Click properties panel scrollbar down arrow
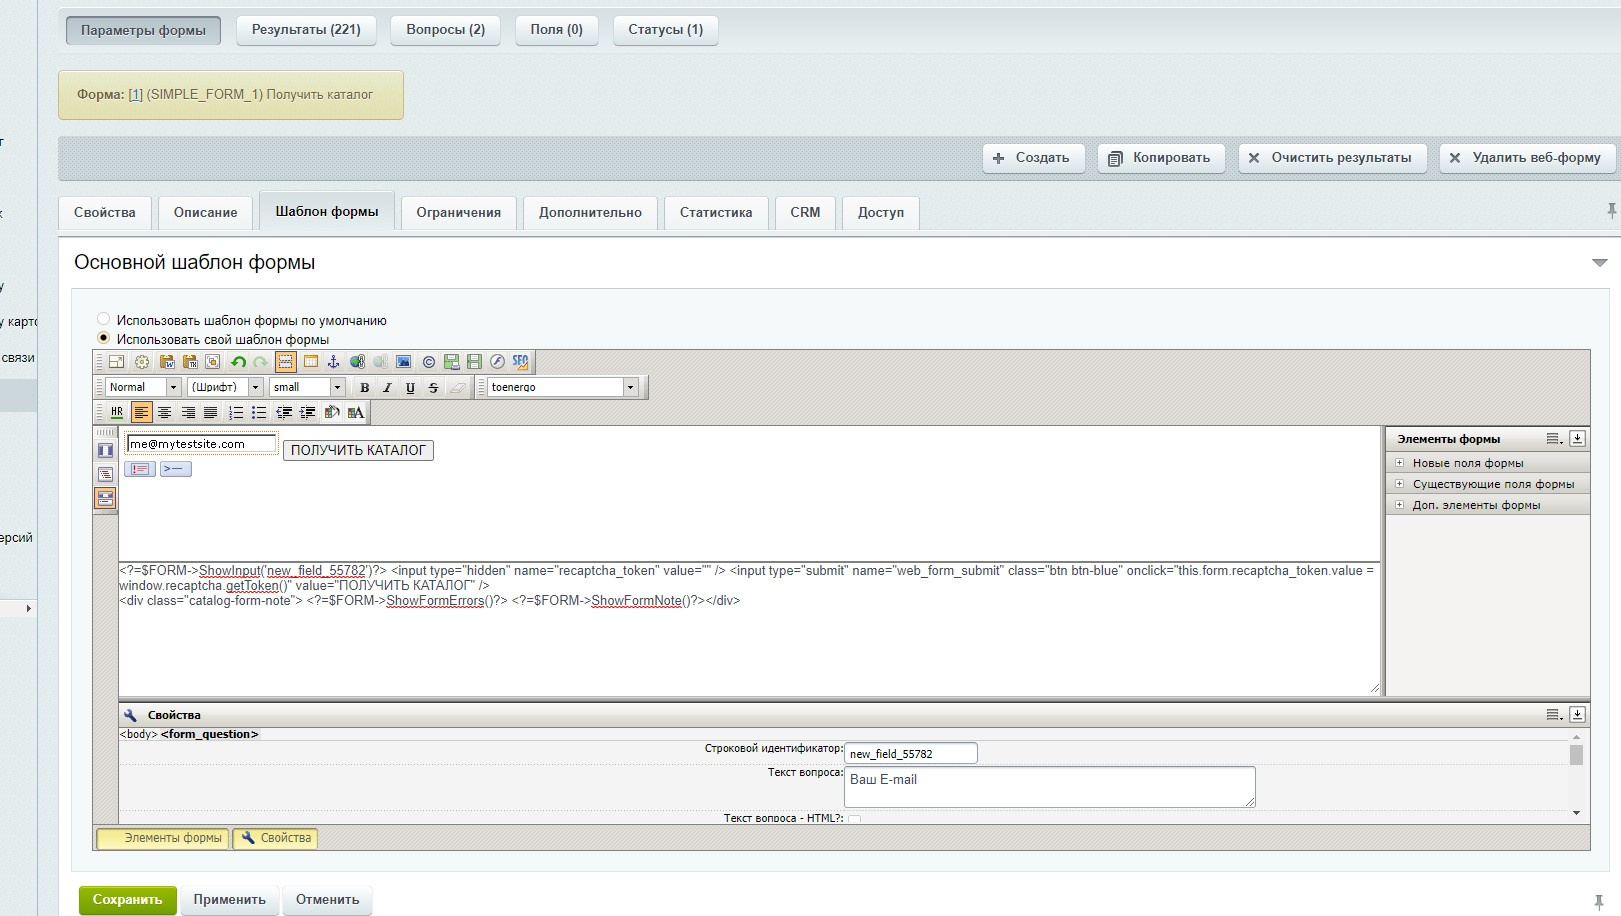 tap(1576, 813)
